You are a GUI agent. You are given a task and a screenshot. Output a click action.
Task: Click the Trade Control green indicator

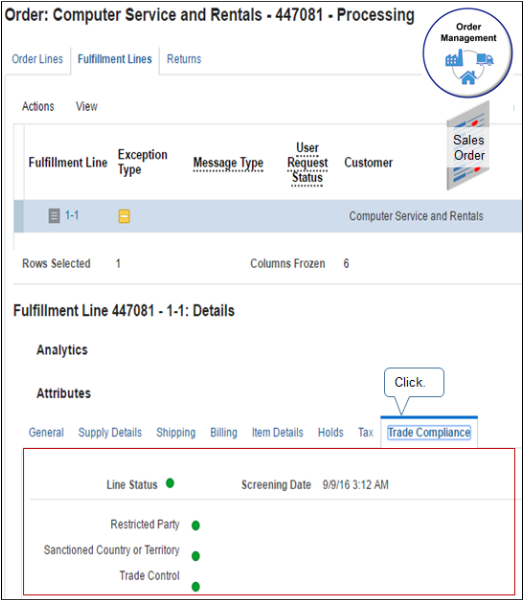click(x=195, y=586)
